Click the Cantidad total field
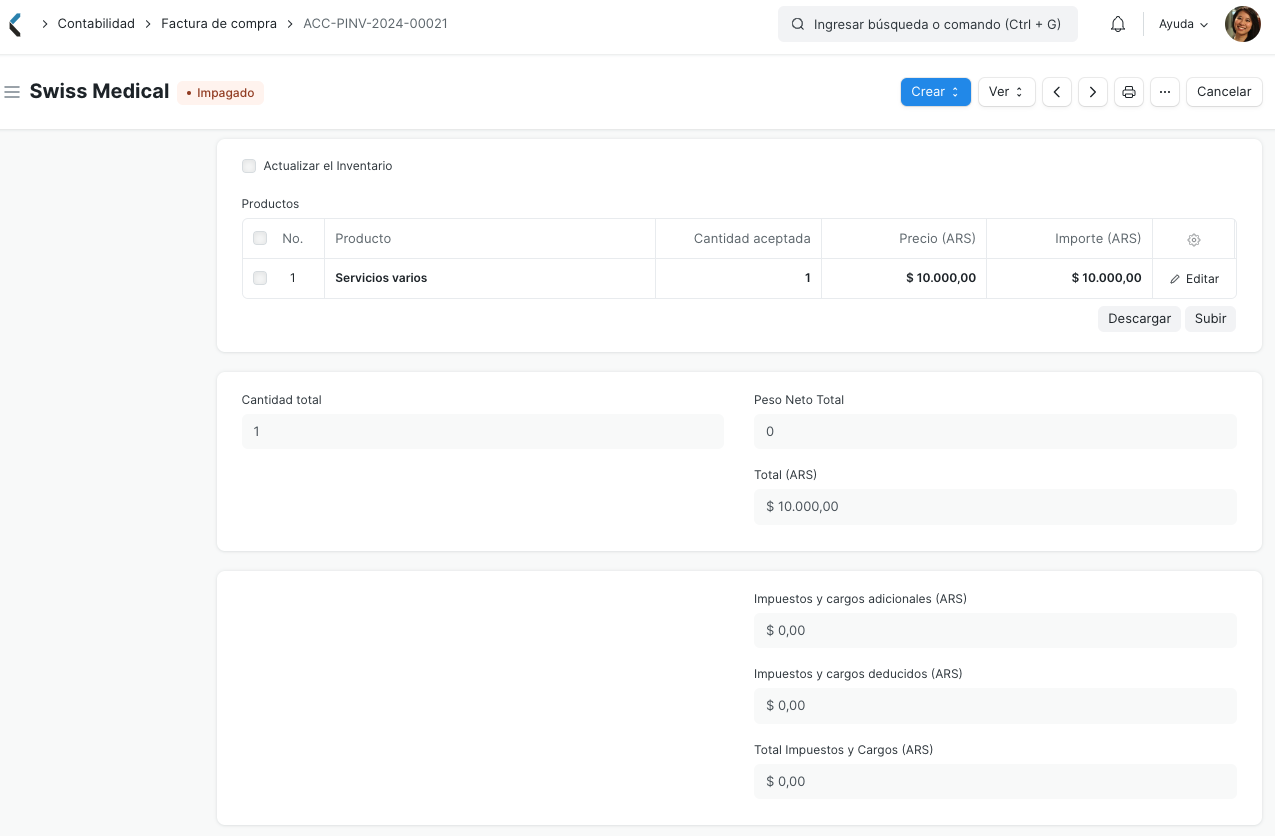This screenshot has width=1275, height=836. click(482, 432)
